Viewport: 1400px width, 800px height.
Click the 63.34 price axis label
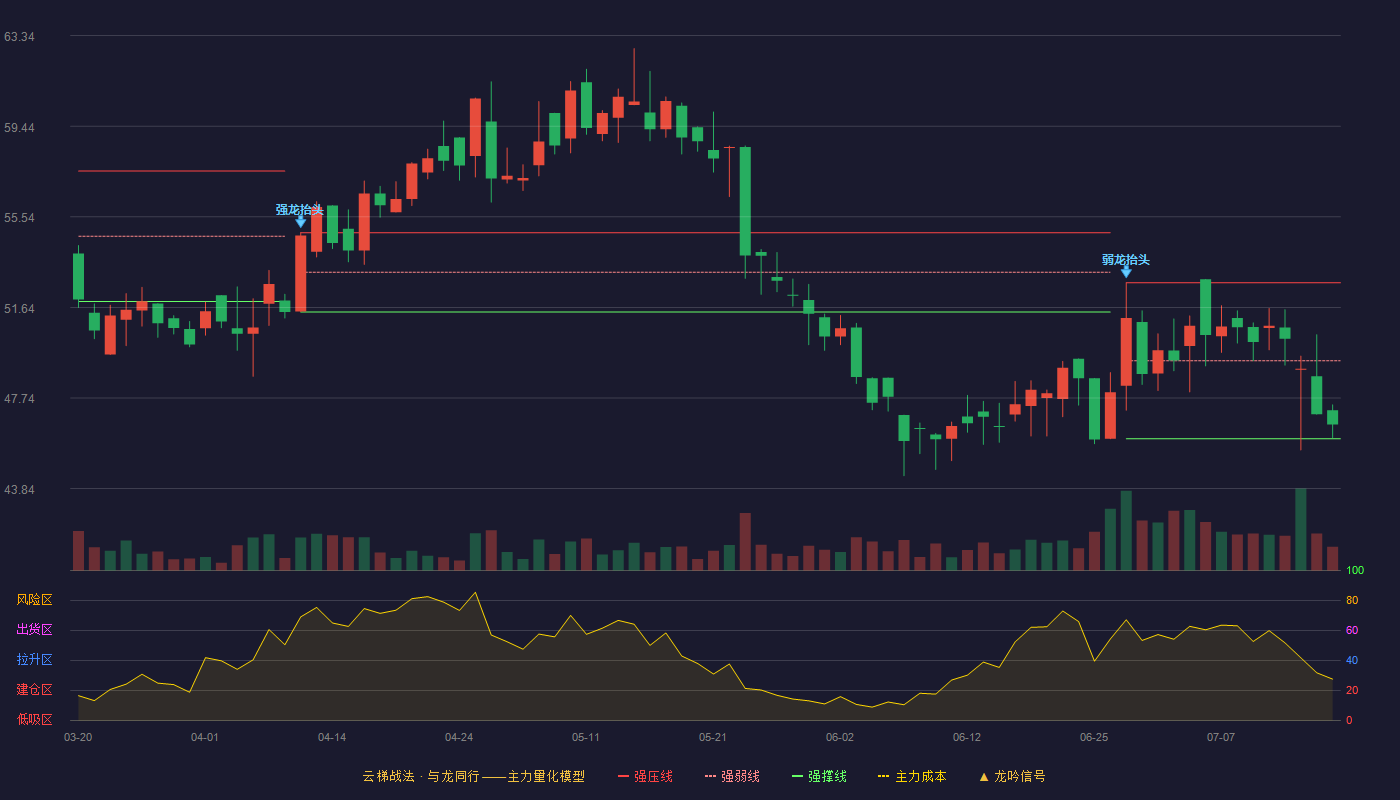(19, 37)
